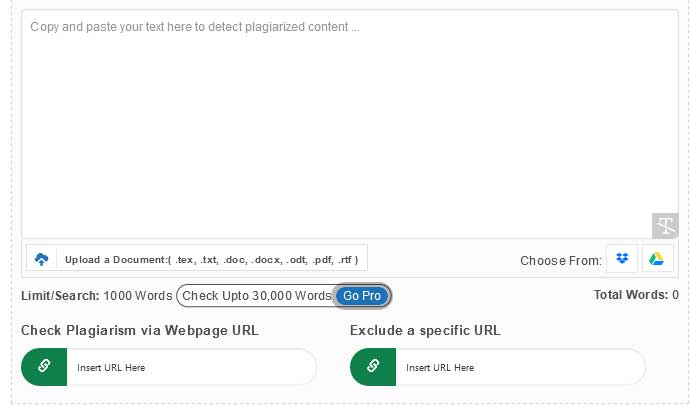The image size is (690, 407).
Task: Clear text using the strikethrough T icon
Action: (x=665, y=226)
